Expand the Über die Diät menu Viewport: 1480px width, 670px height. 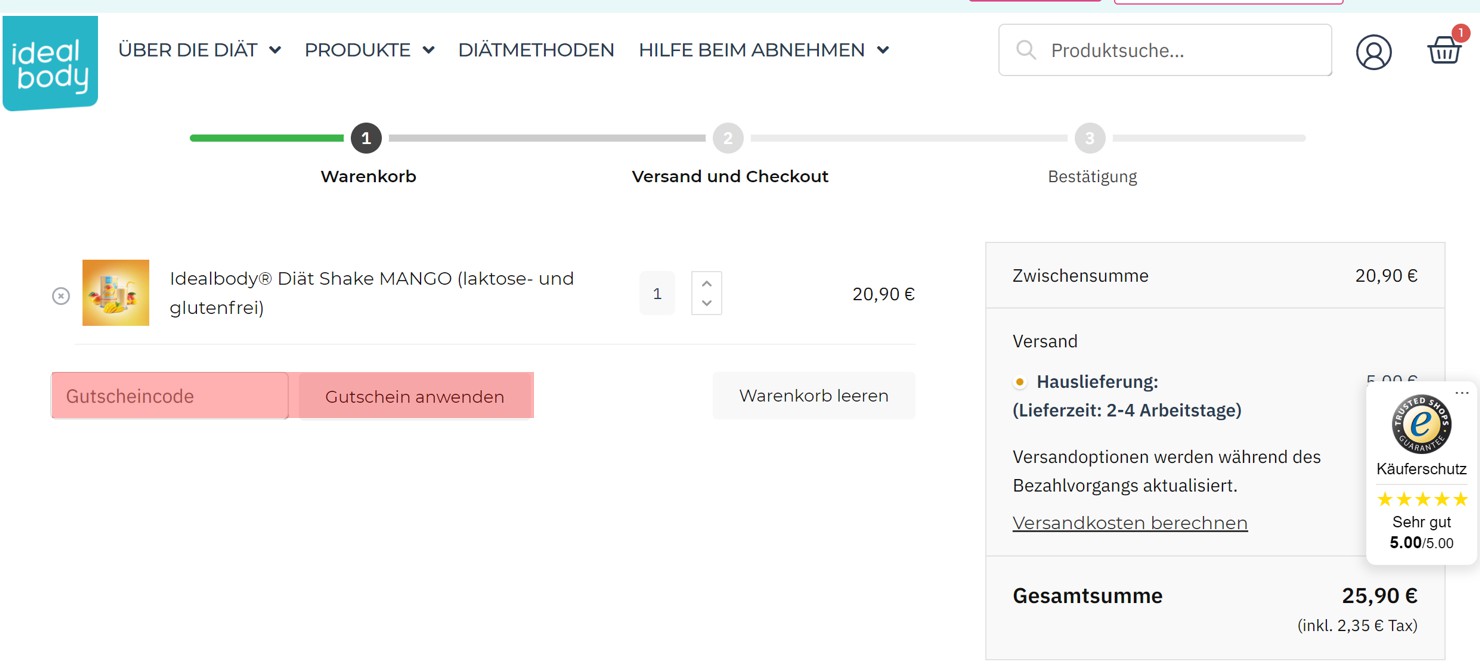point(199,50)
